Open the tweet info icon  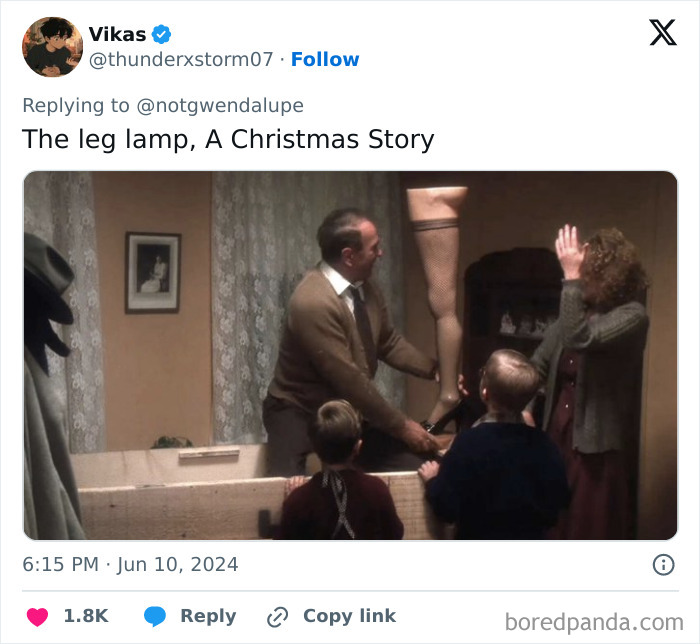pyautogui.click(x=663, y=565)
